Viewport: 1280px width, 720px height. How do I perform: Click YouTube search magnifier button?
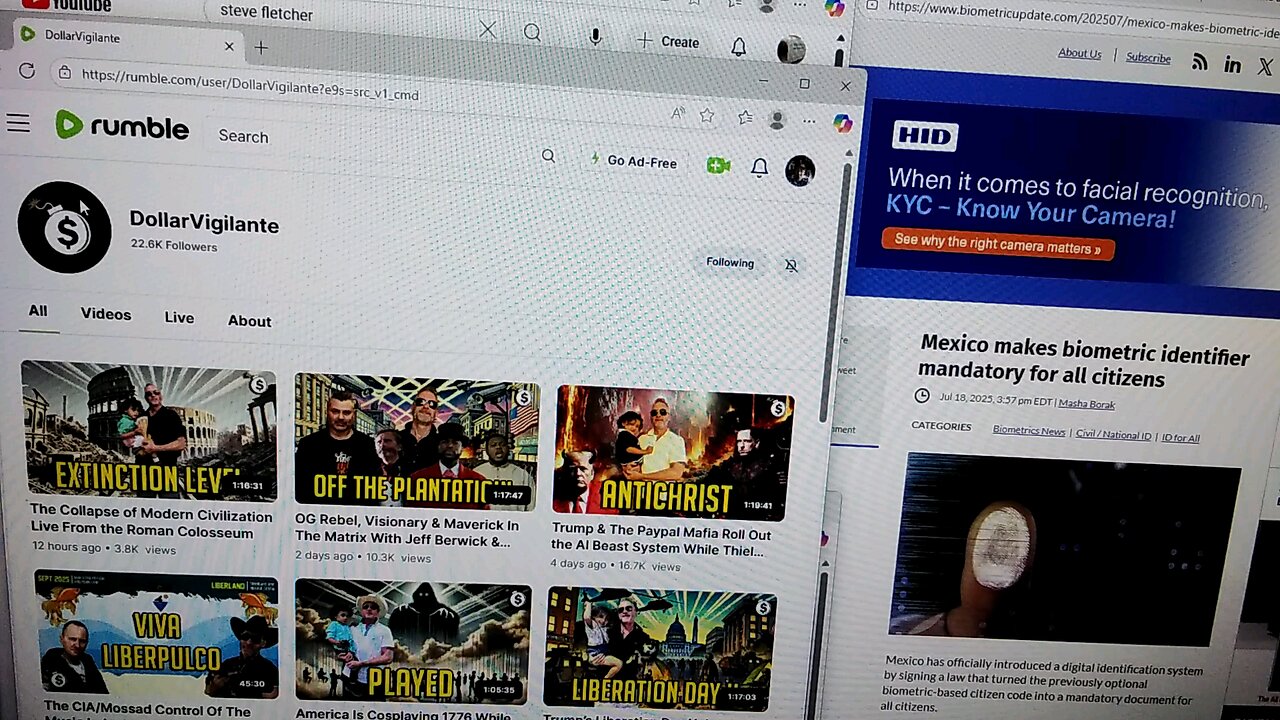coord(532,33)
